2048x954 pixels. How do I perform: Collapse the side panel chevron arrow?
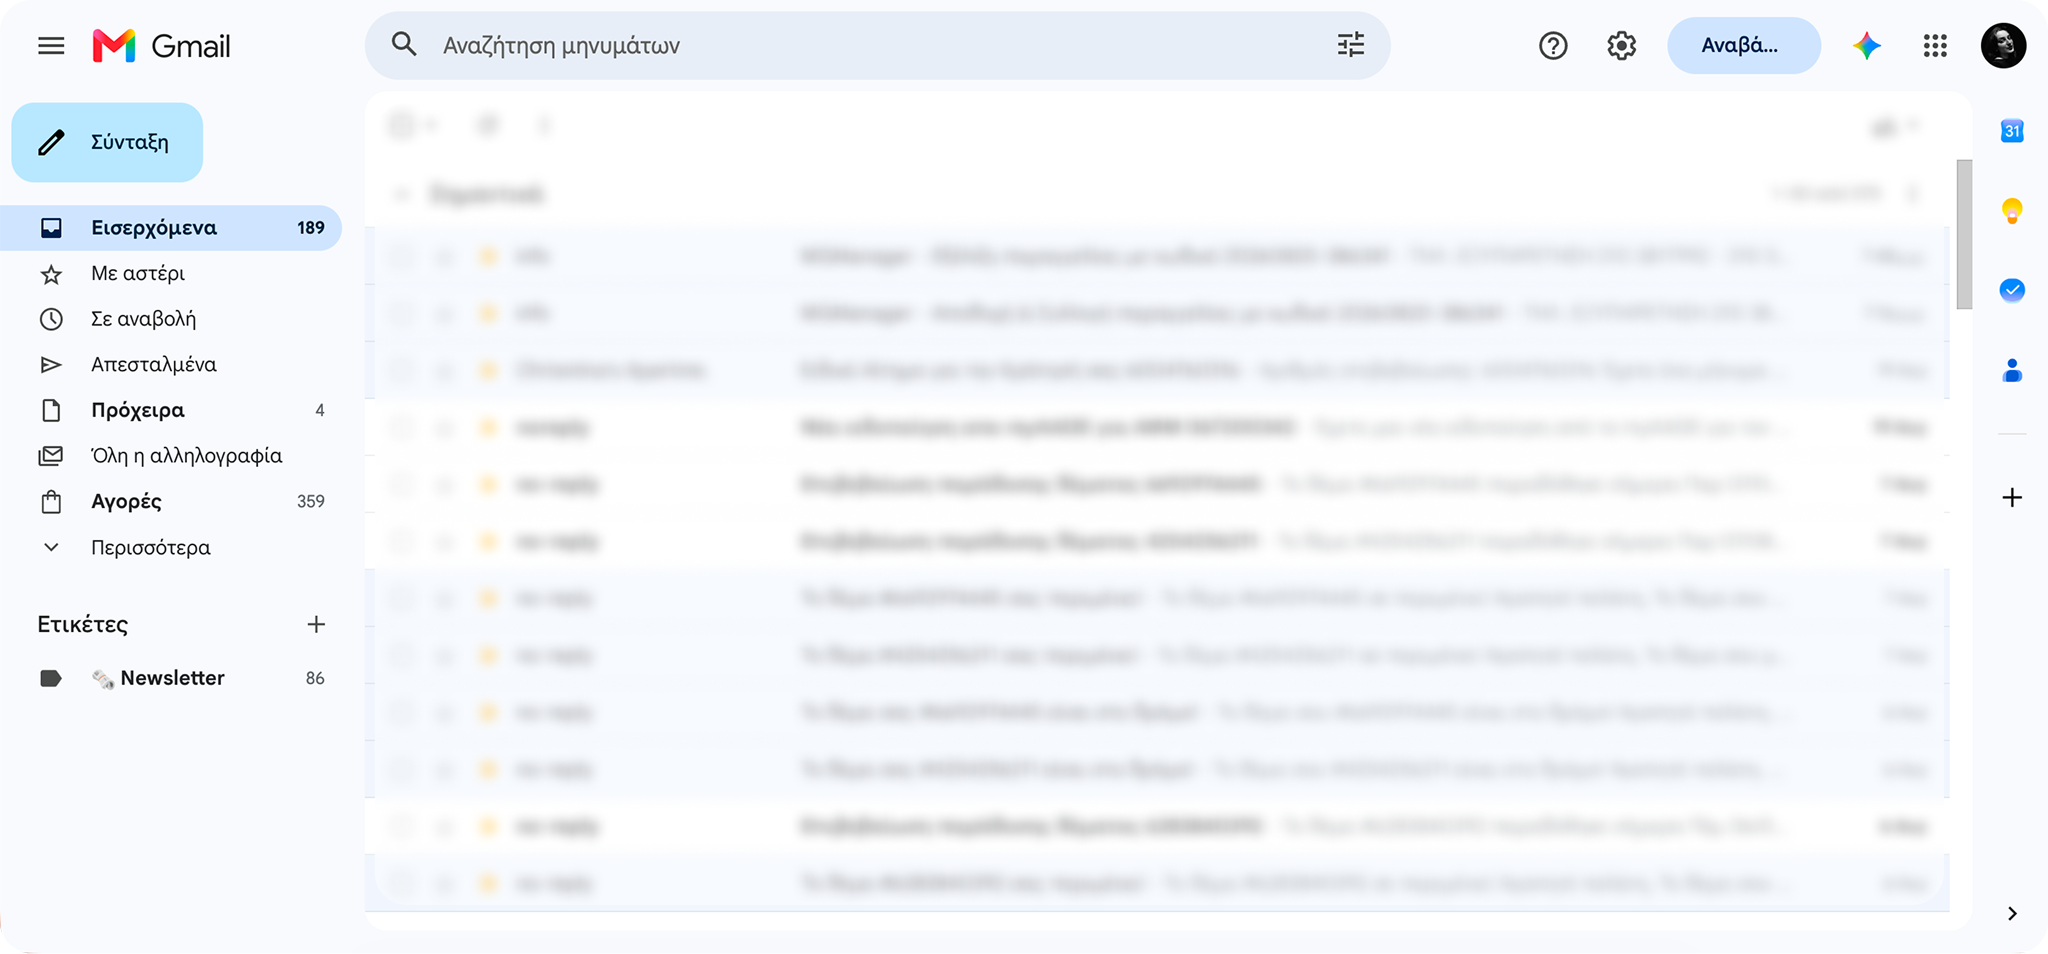tap(2012, 913)
